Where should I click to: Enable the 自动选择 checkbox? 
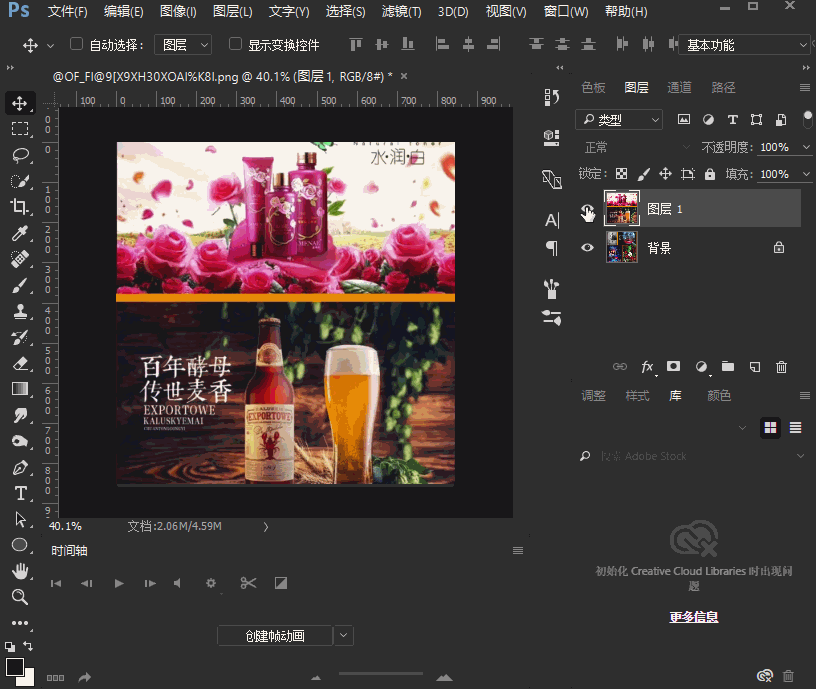click(76, 44)
